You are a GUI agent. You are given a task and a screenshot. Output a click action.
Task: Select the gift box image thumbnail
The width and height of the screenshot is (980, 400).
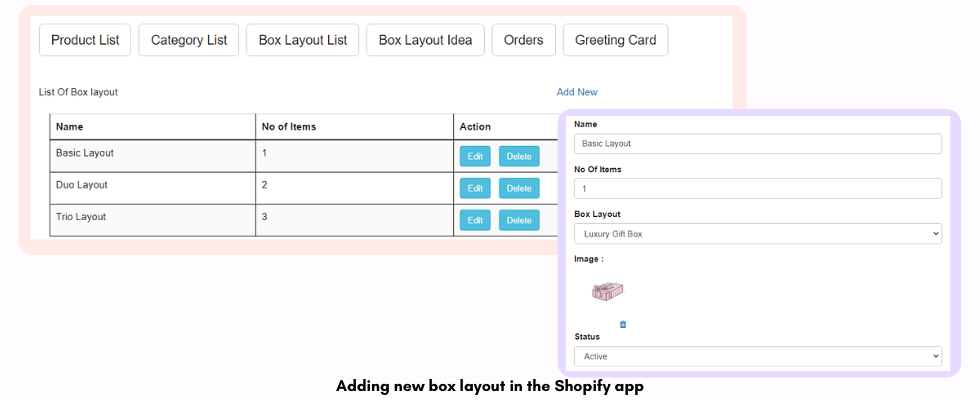coord(608,291)
